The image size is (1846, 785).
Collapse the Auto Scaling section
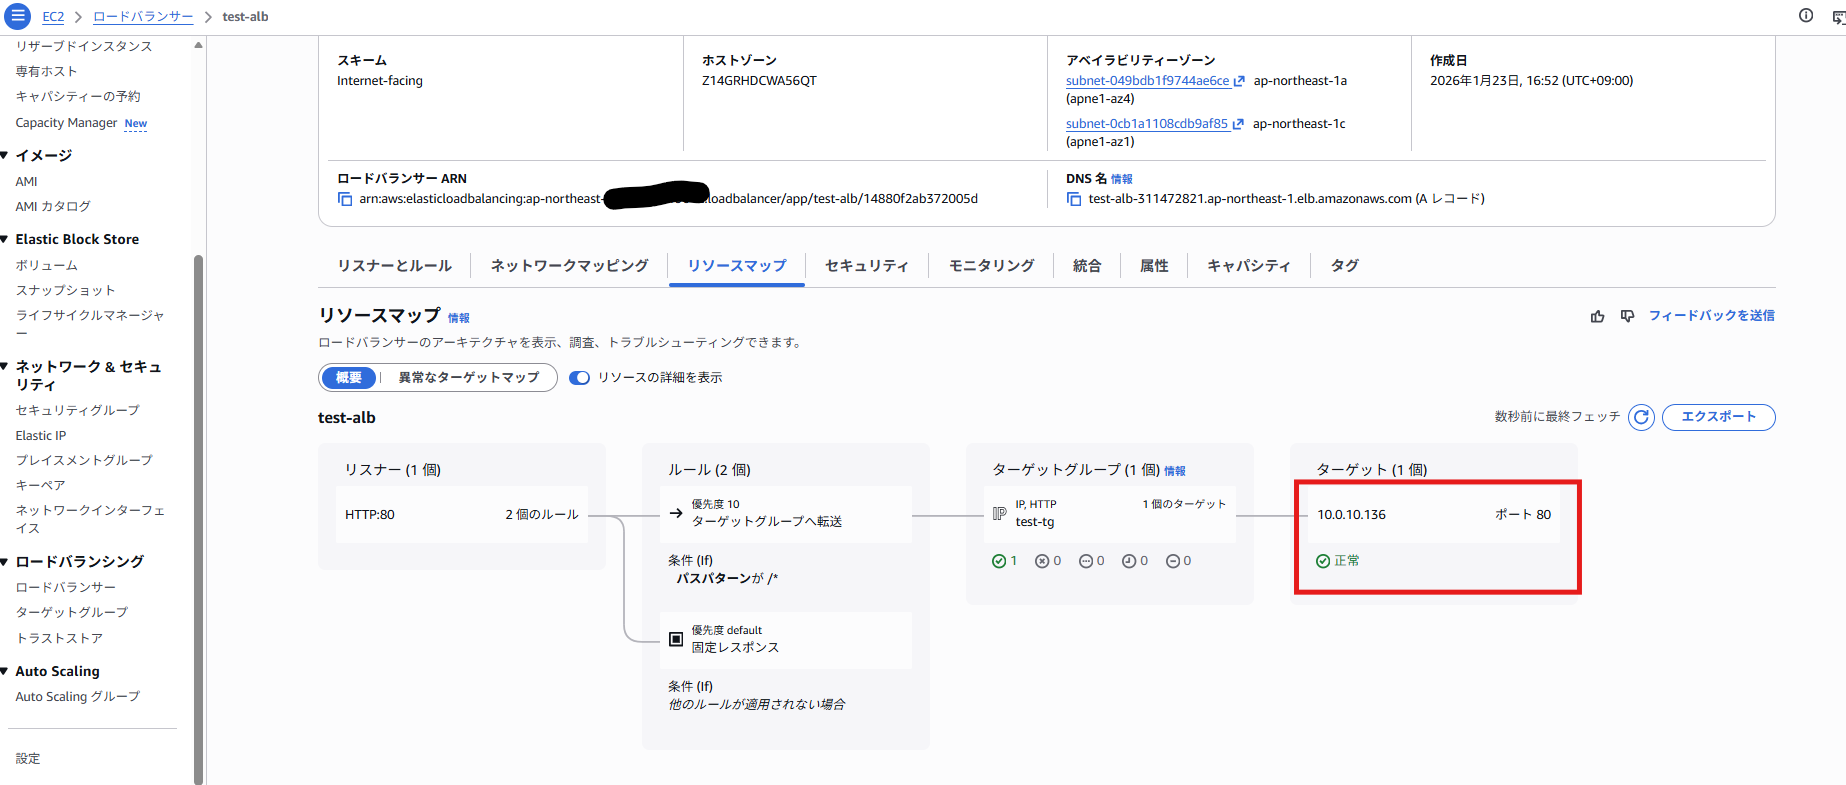(x=5, y=671)
